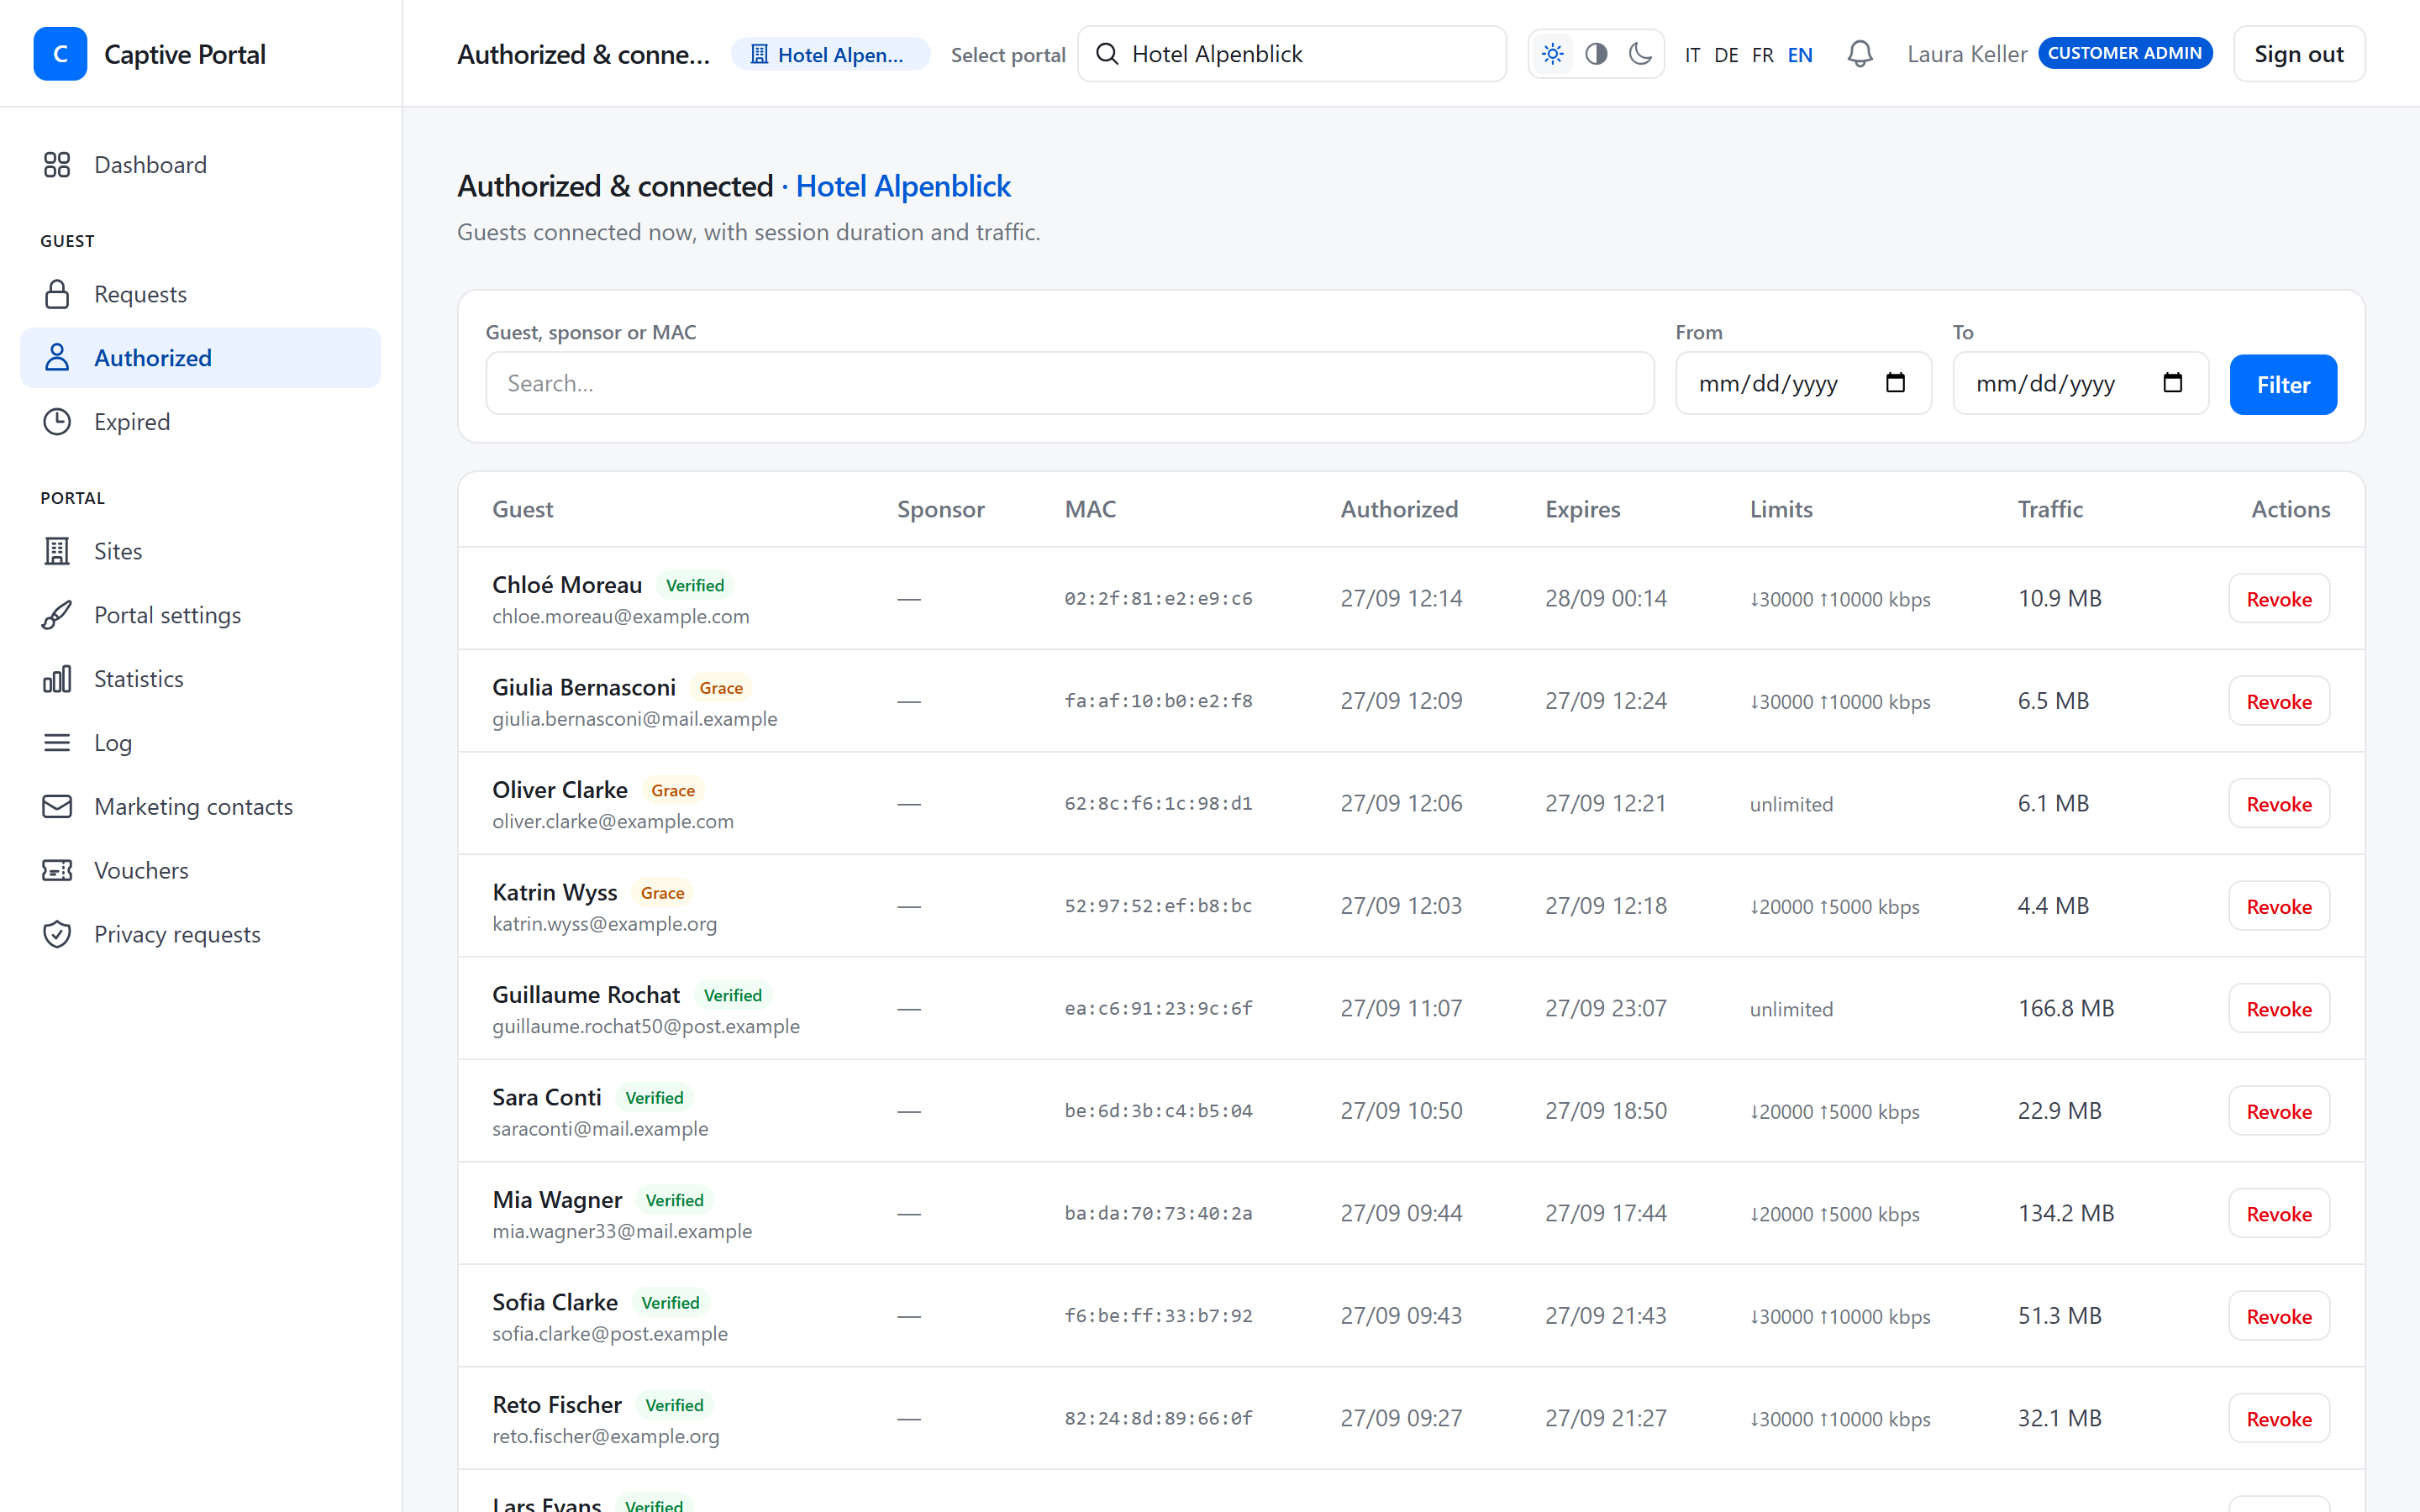Screen dimensions: 2420x1512
Task: Revoke Mia Wagner's access
Action: [x=2279, y=1213]
